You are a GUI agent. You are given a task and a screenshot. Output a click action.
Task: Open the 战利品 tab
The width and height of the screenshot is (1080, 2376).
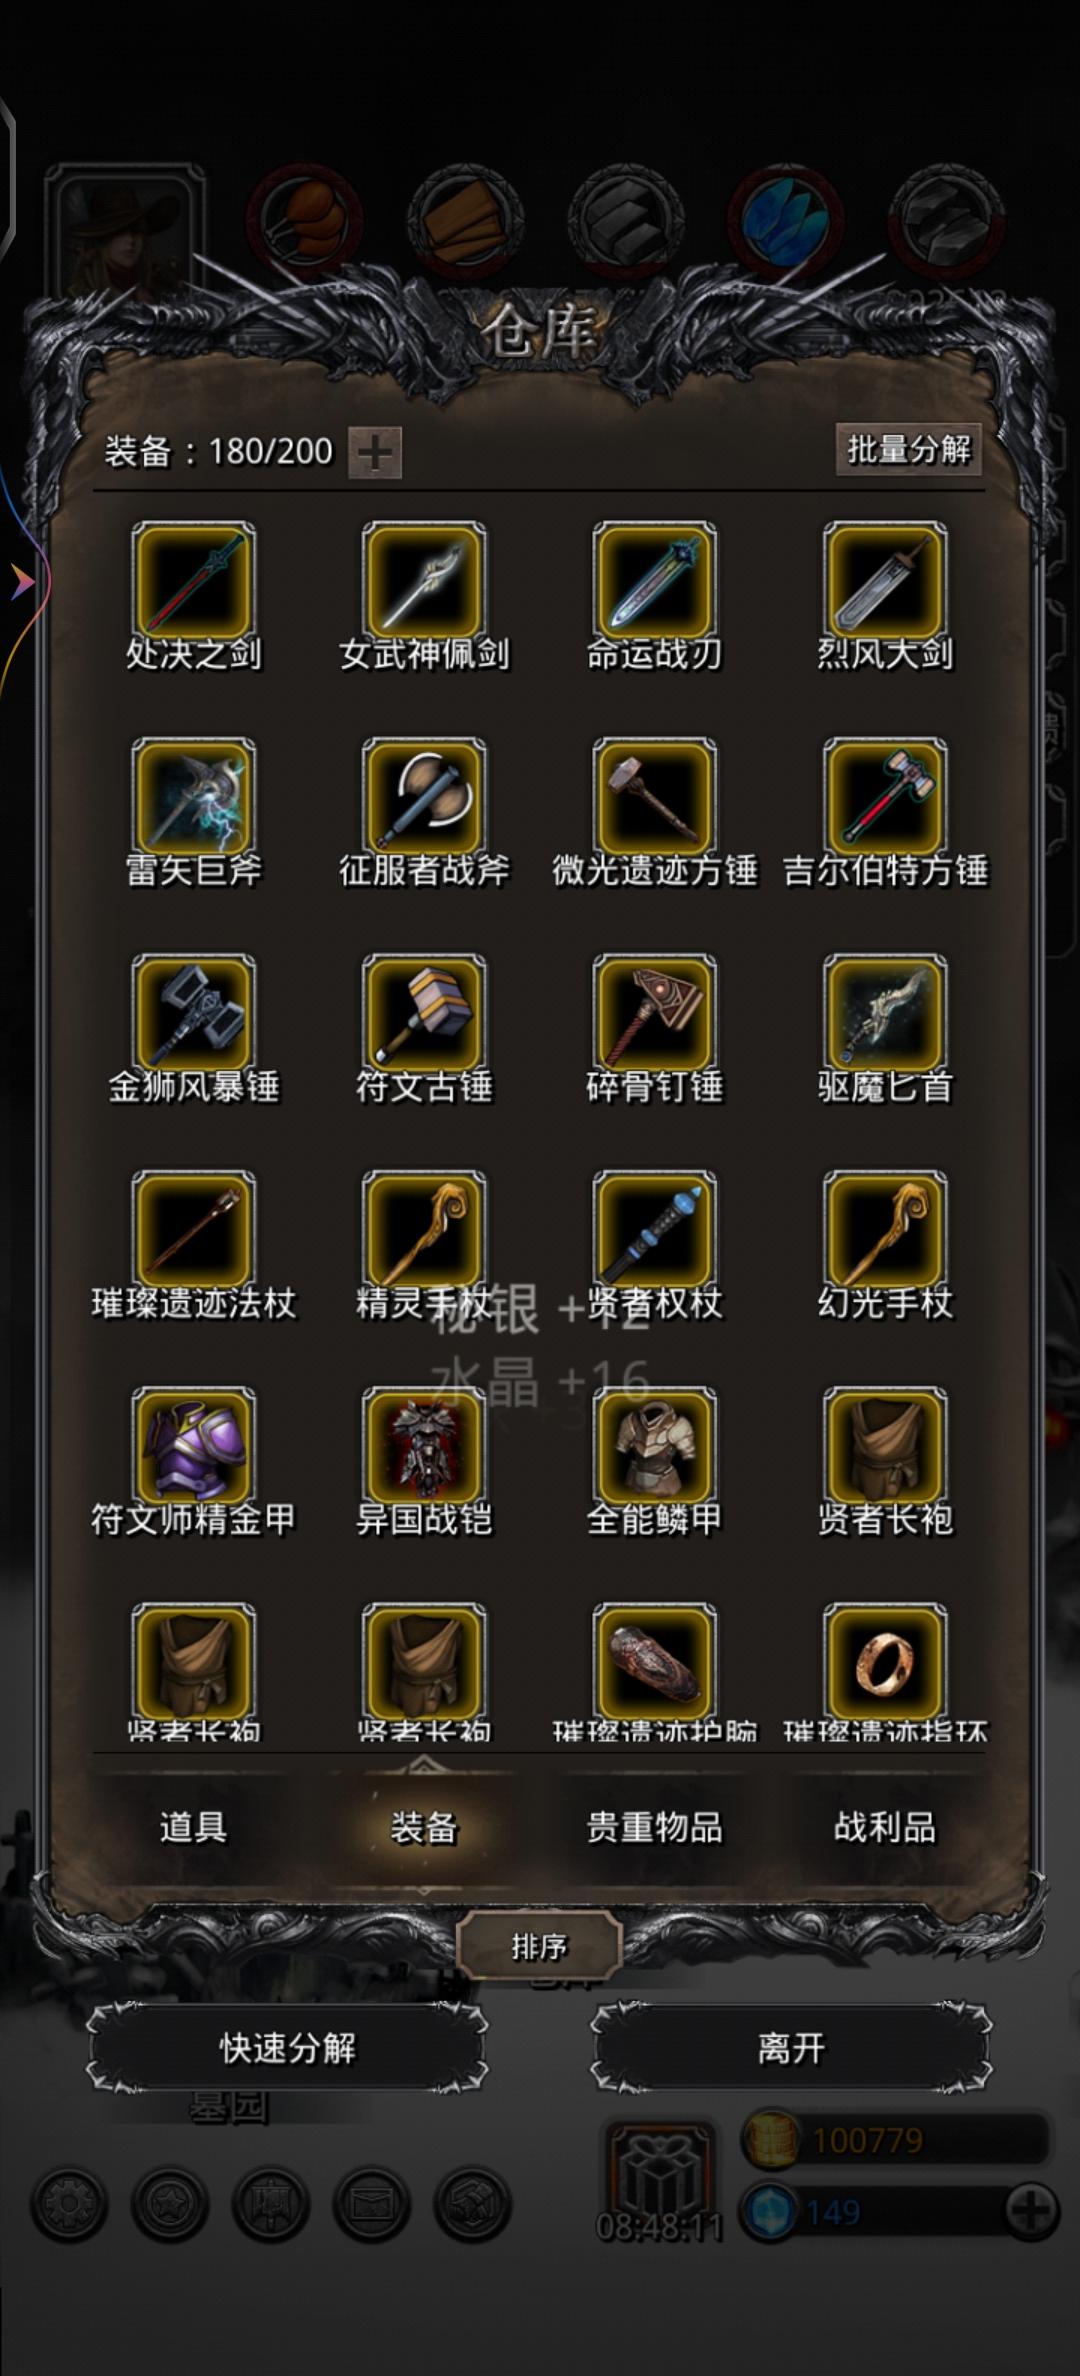[x=885, y=1827]
